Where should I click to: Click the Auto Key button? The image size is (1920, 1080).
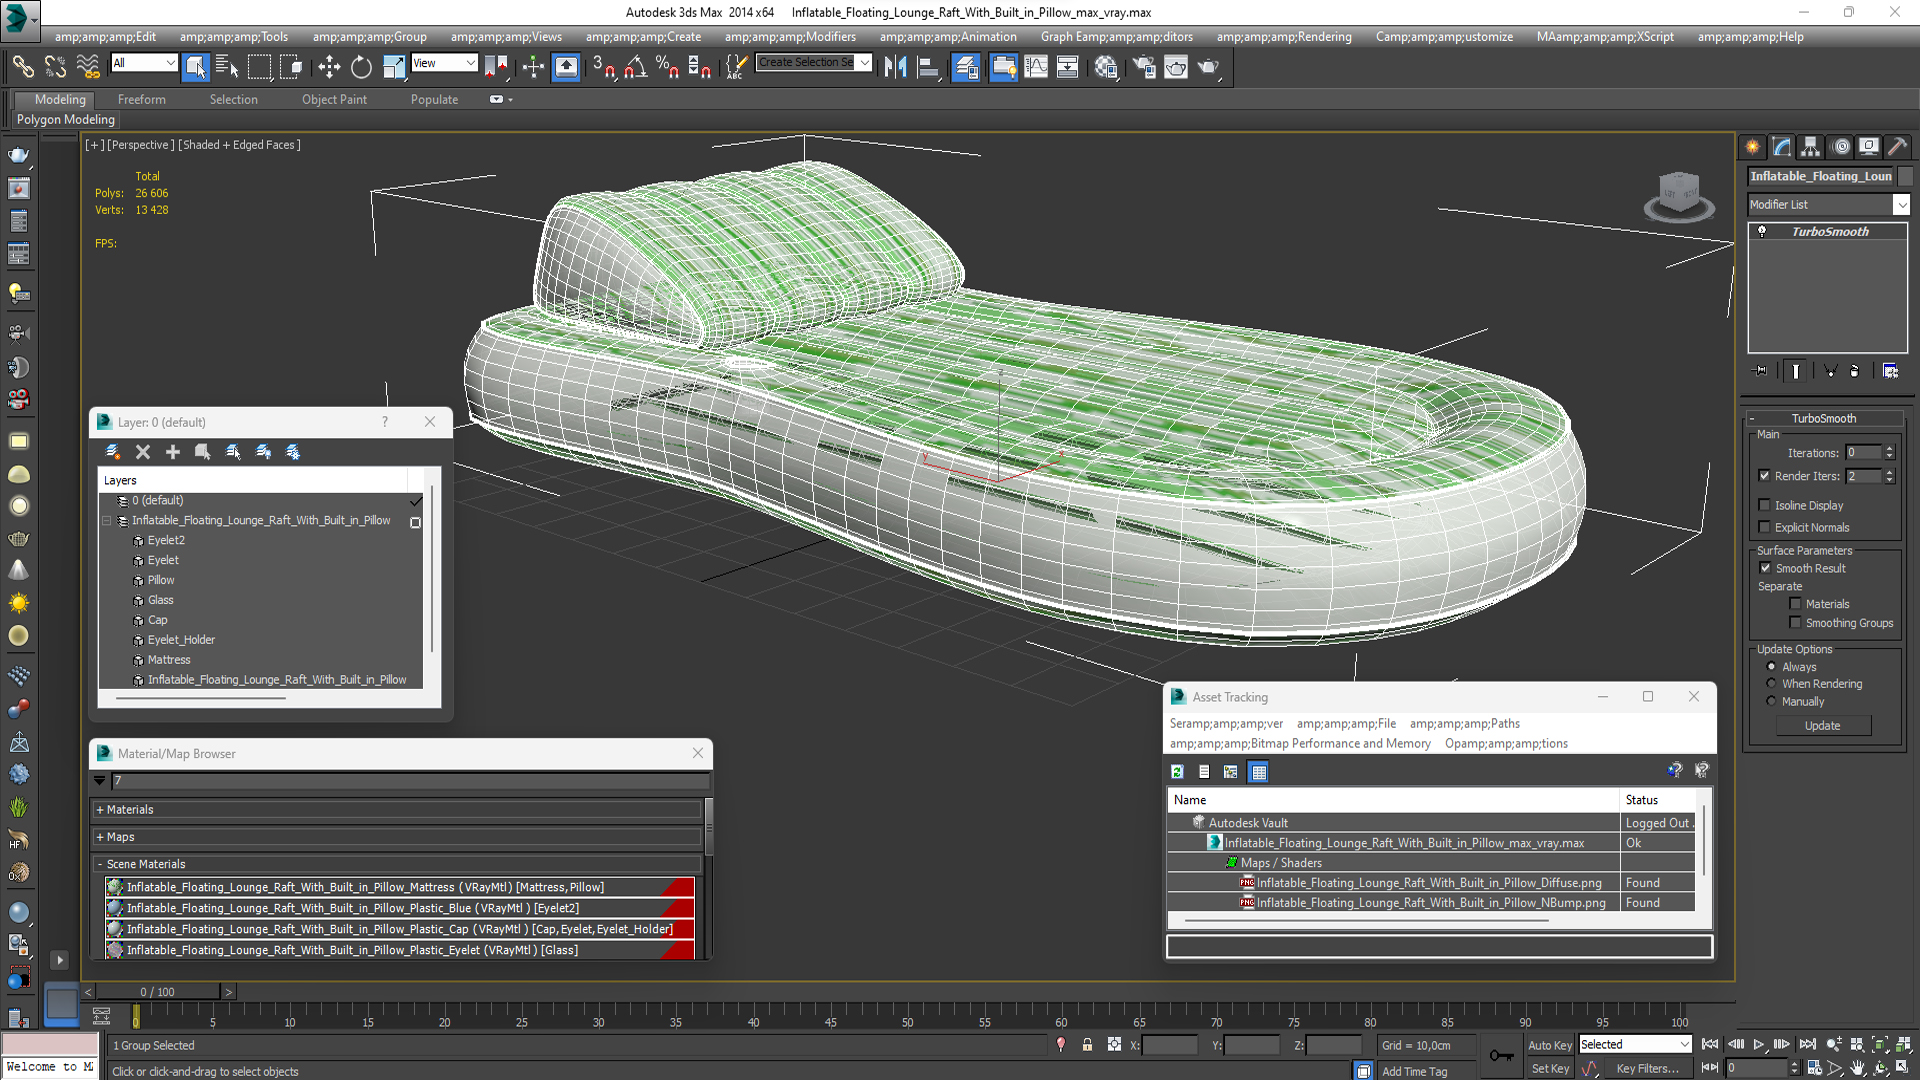pyautogui.click(x=1550, y=1045)
